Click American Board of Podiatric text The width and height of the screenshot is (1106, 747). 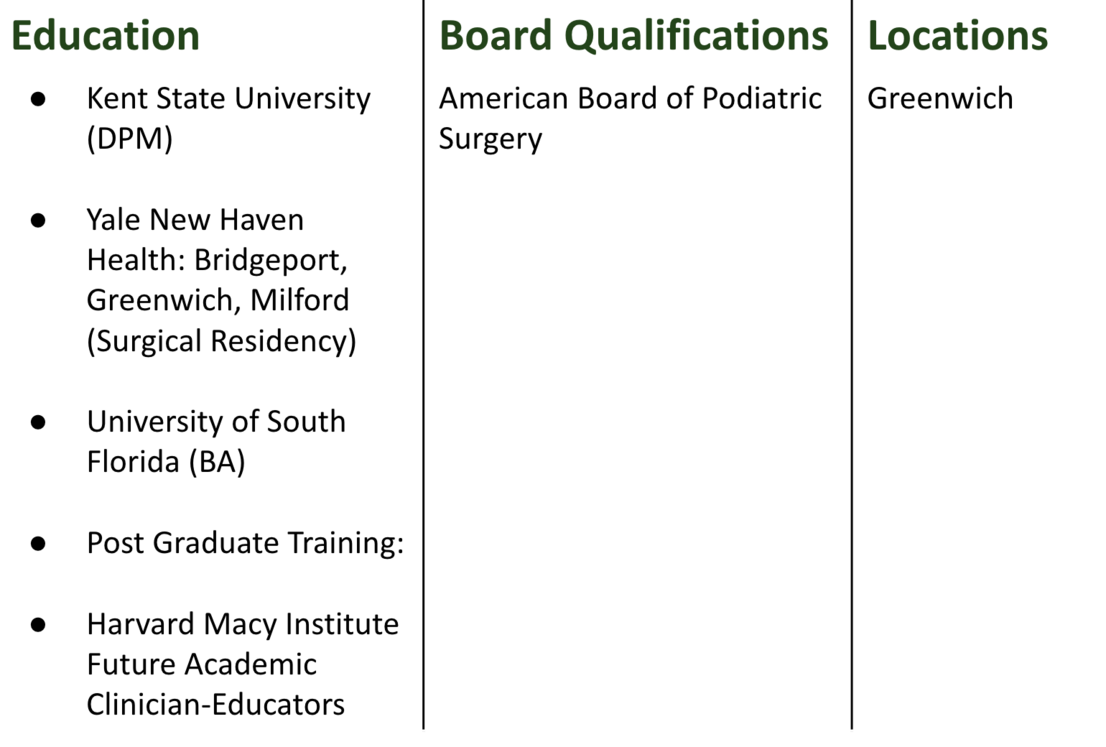coord(630,99)
